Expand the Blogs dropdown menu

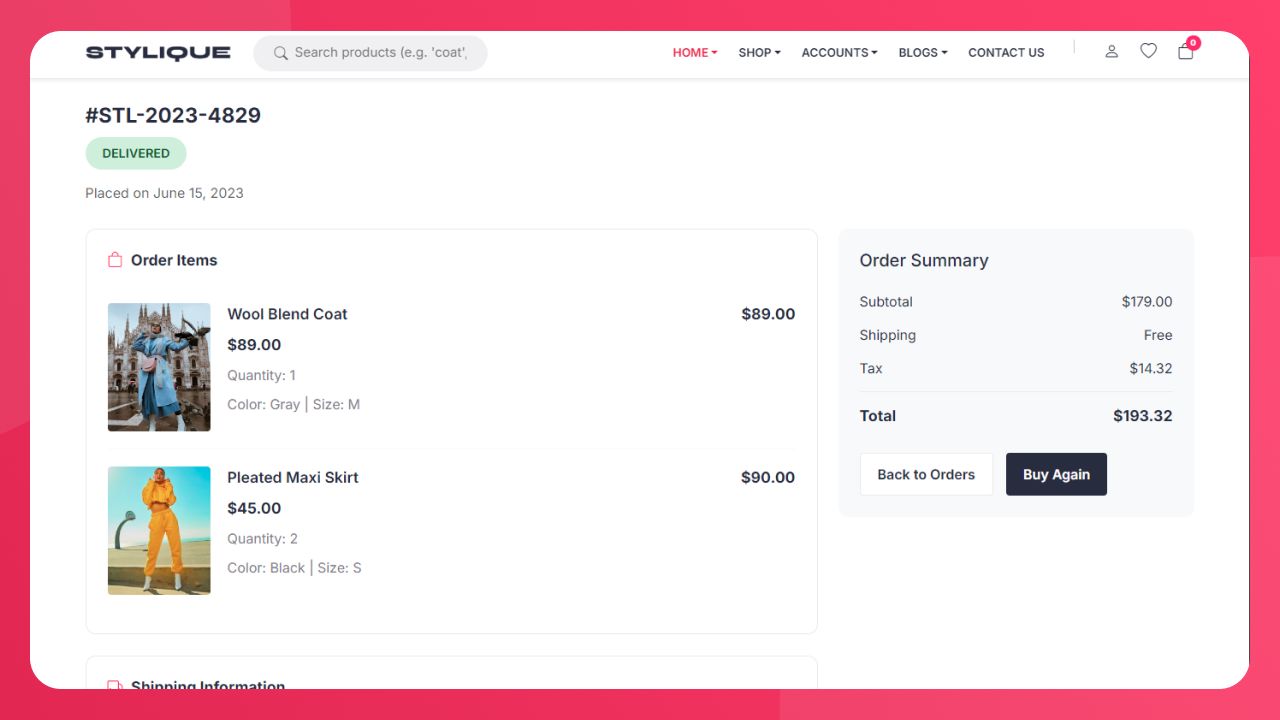pyautogui.click(x=922, y=53)
